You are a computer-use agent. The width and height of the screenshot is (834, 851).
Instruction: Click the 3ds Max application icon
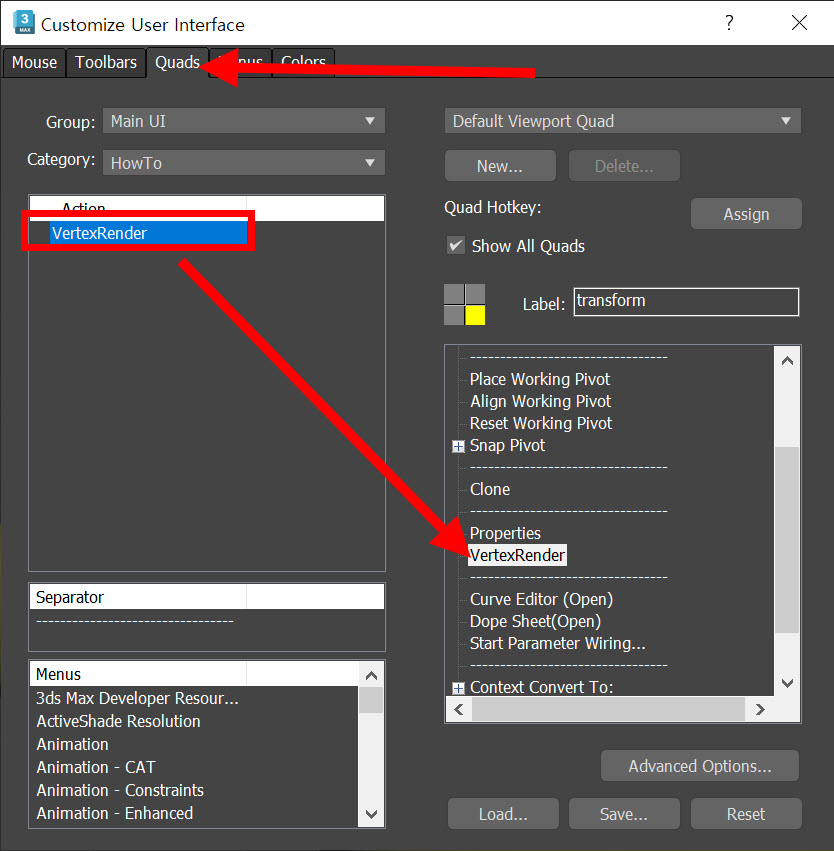[x=24, y=23]
